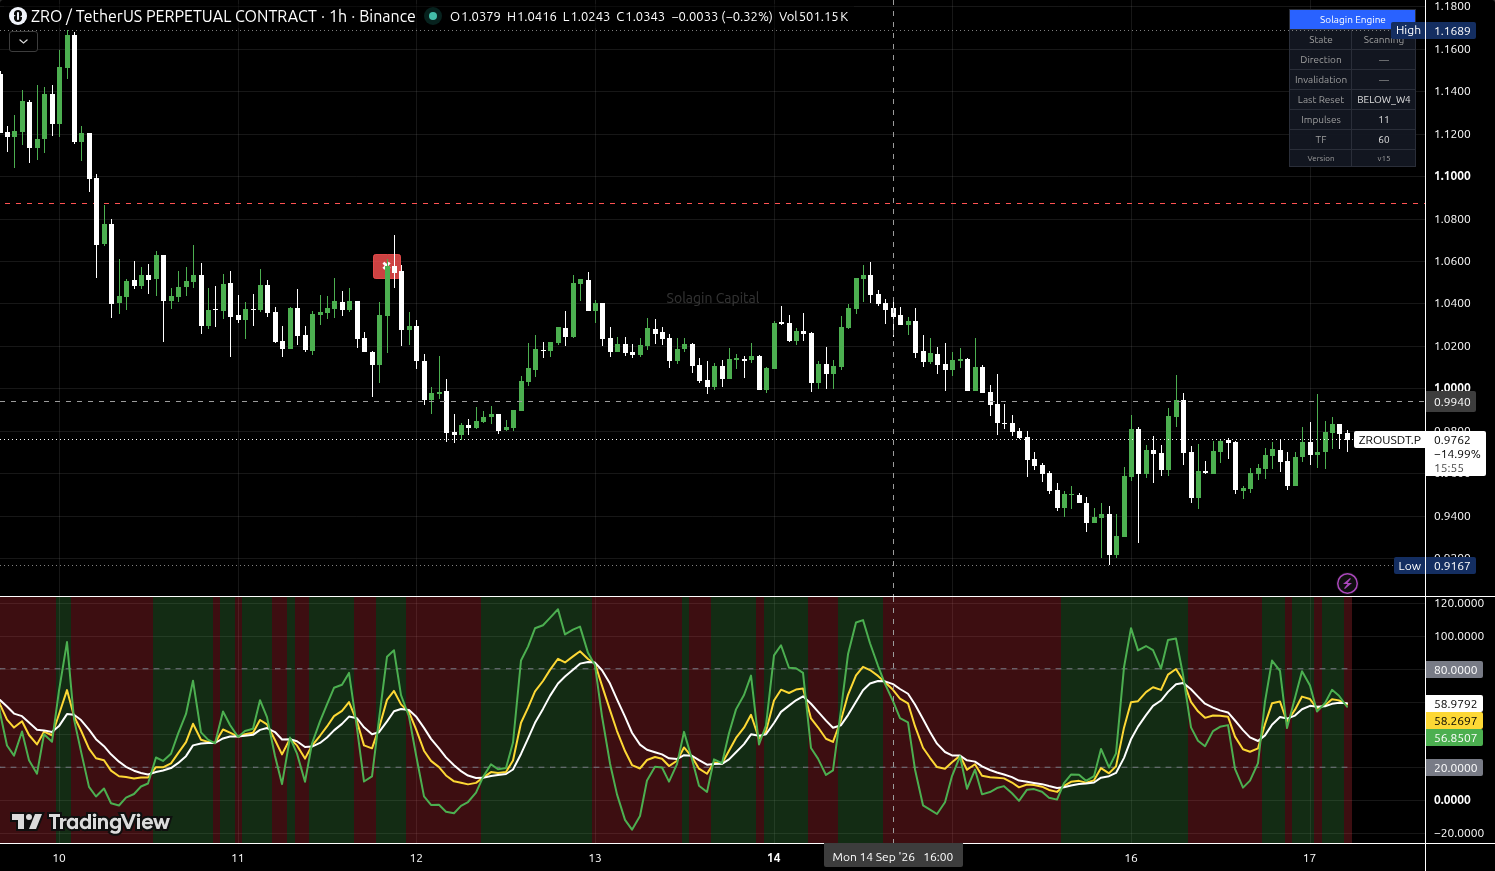Screen dimensions: 1495x871
Task: Click the green market status dot
Action: click(432, 16)
